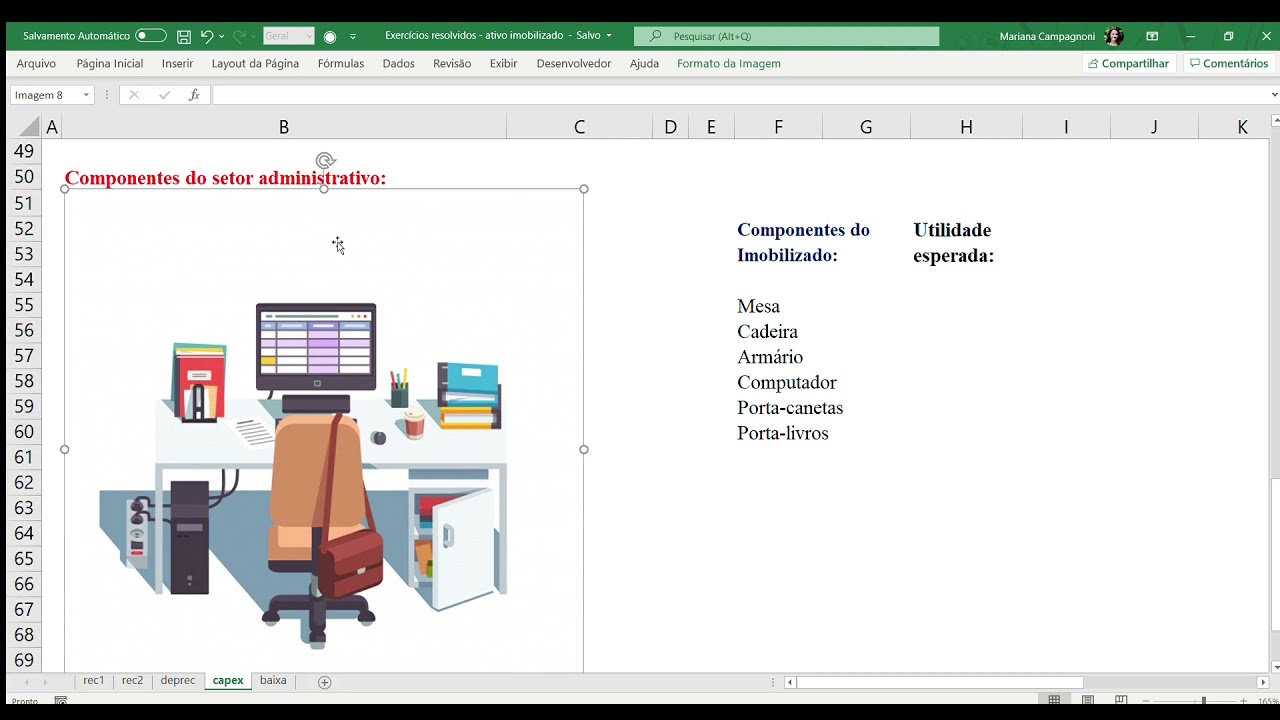1280x720 pixels.
Task: Click the Select All corner triangle
Action: pos(29,127)
